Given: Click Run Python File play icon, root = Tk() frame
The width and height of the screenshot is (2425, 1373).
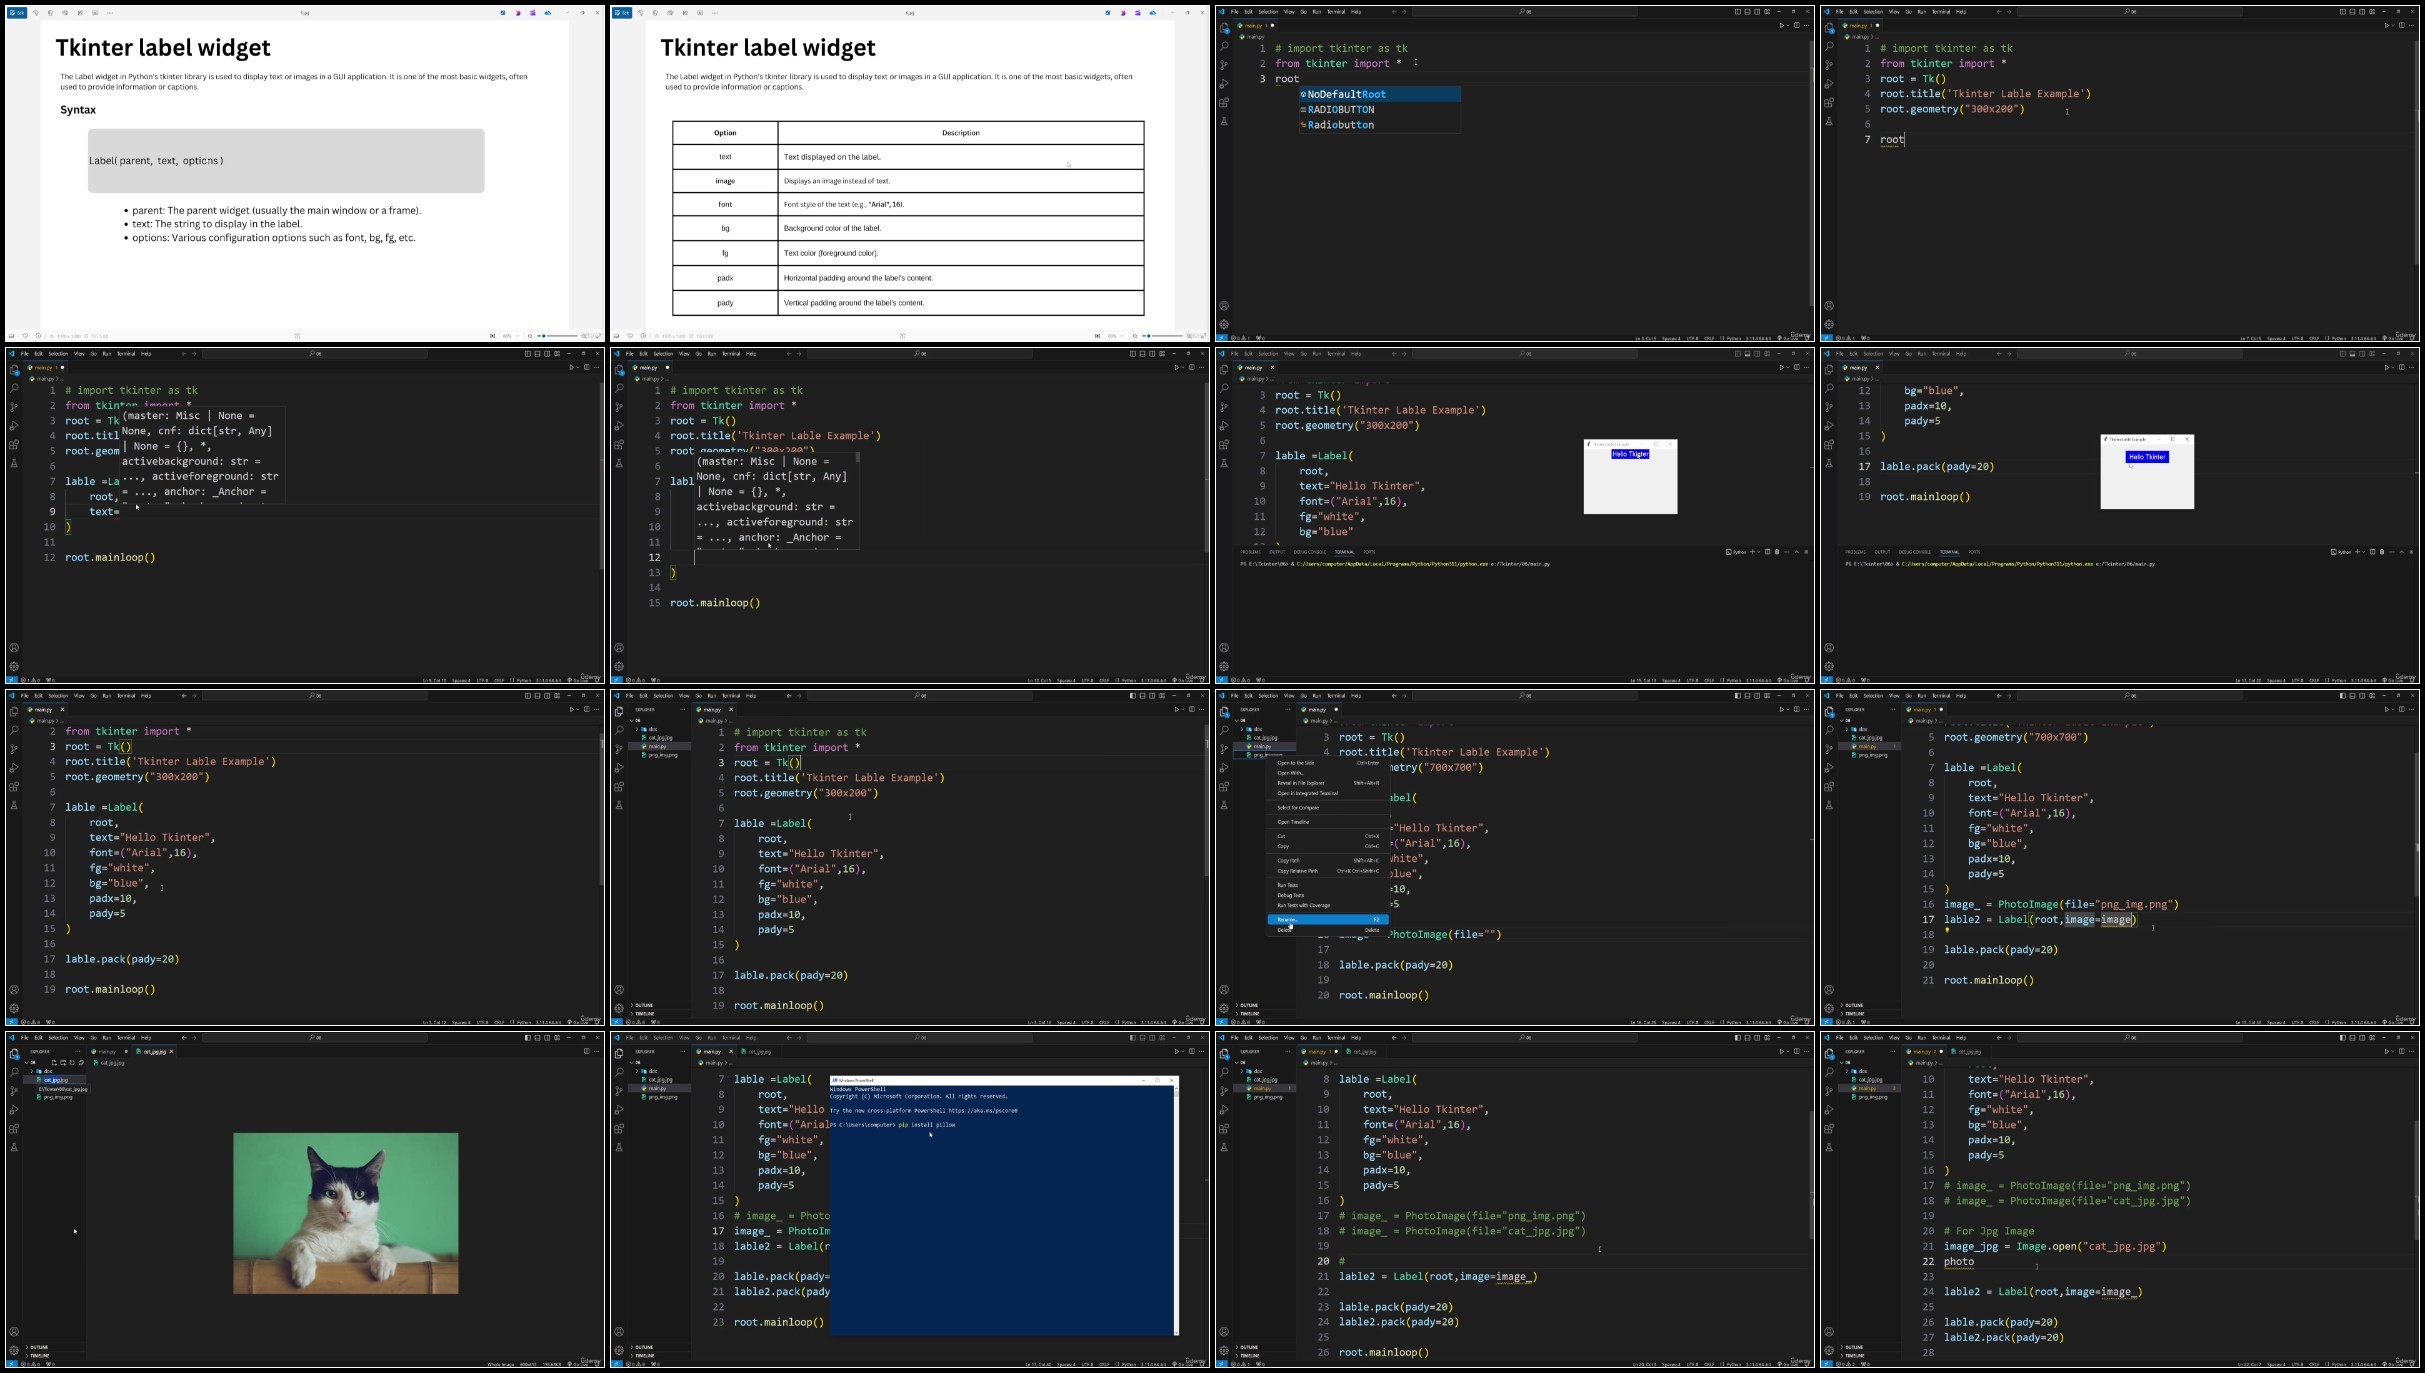Looking at the screenshot, I should tap(1782, 367).
